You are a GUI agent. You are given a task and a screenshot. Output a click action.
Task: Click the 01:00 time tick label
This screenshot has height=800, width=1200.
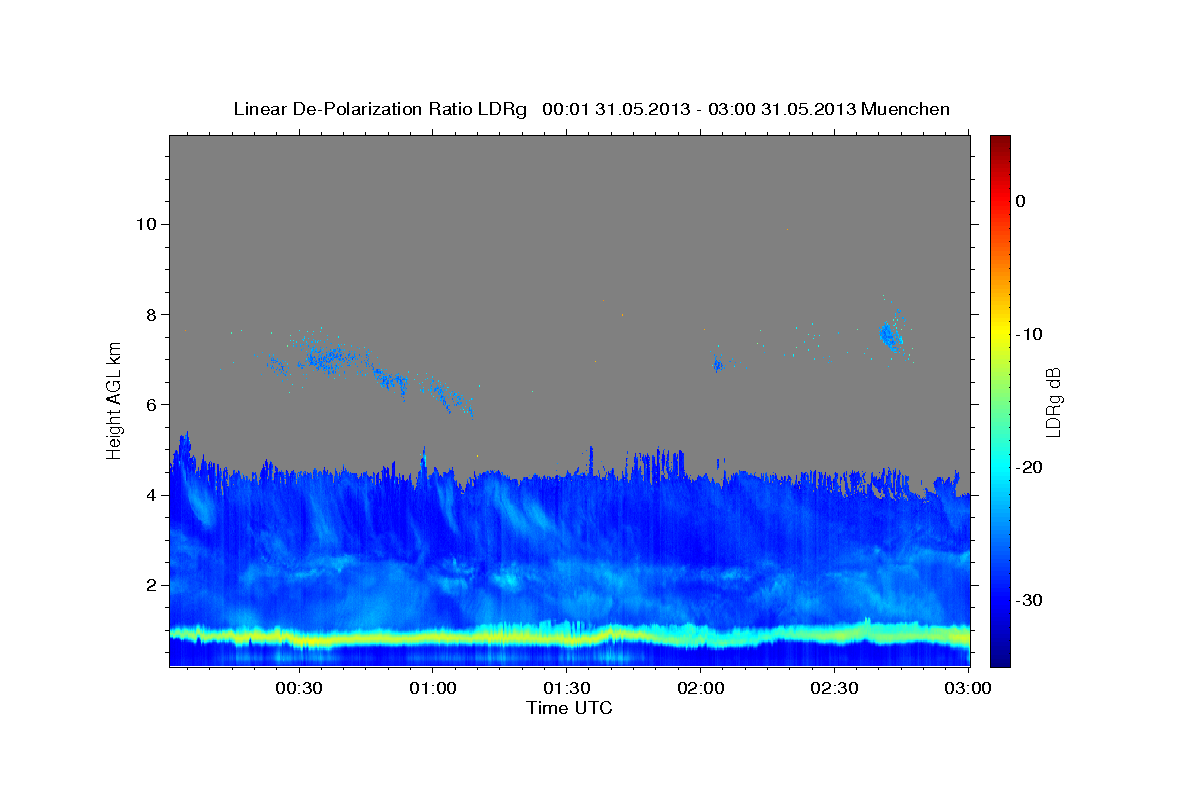(432, 689)
